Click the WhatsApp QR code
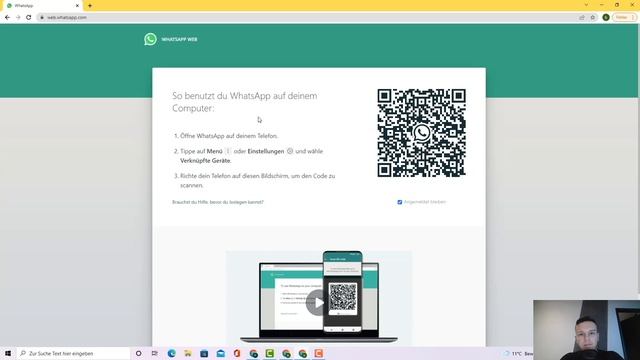The width and height of the screenshot is (640, 360). pos(421,133)
